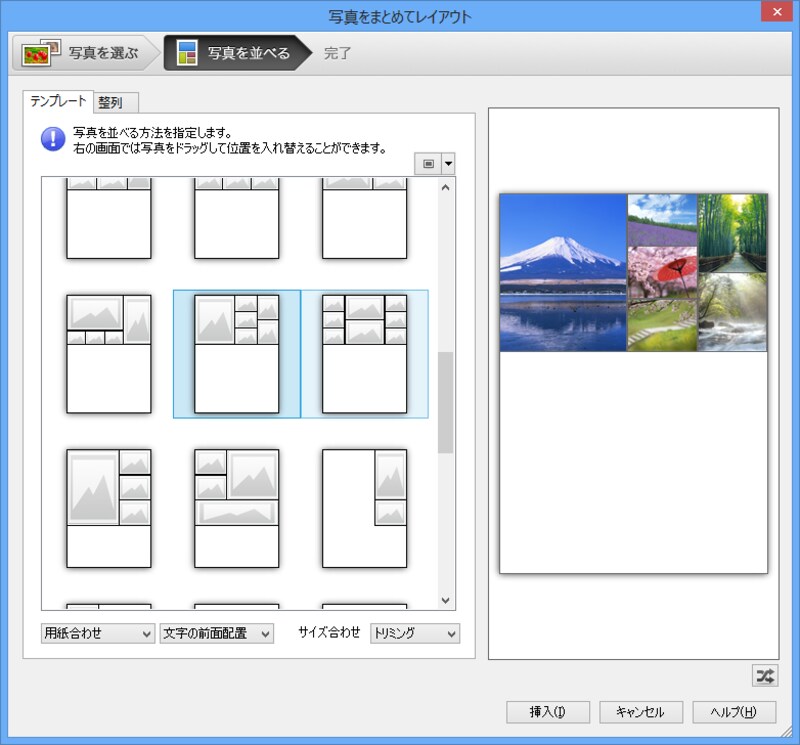
Task: Open the トリミング size-fitting dropdown
Action: click(414, 633)
